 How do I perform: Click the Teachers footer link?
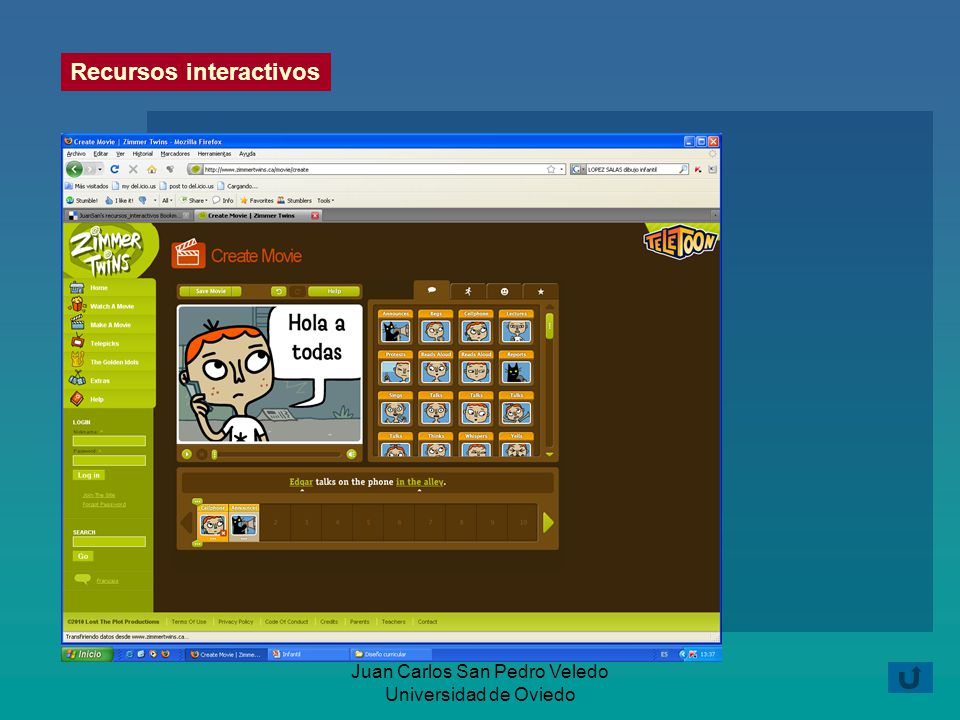393,621
